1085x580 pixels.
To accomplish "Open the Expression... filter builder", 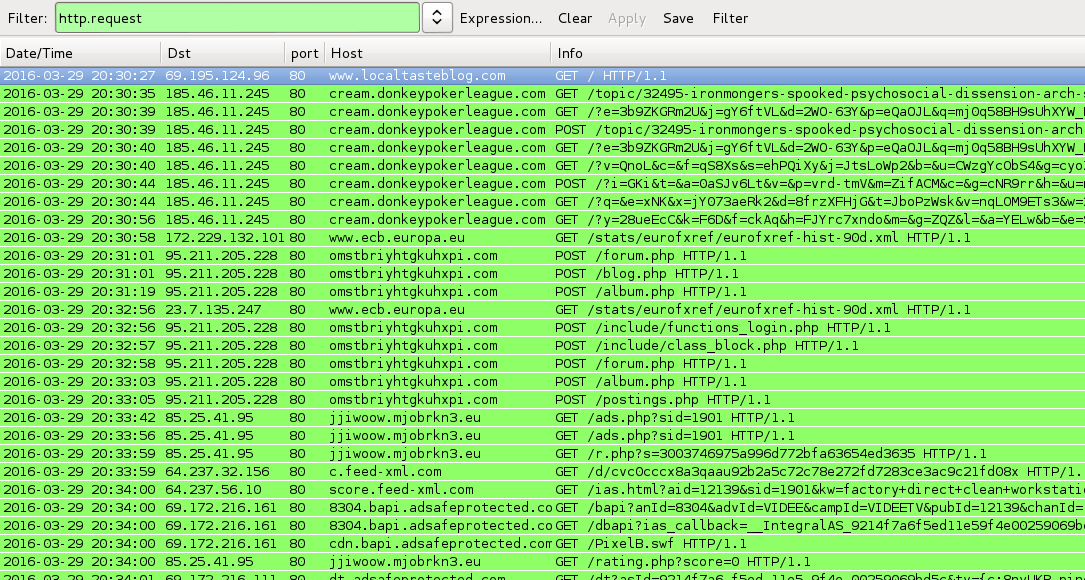I will click(500, 18).
